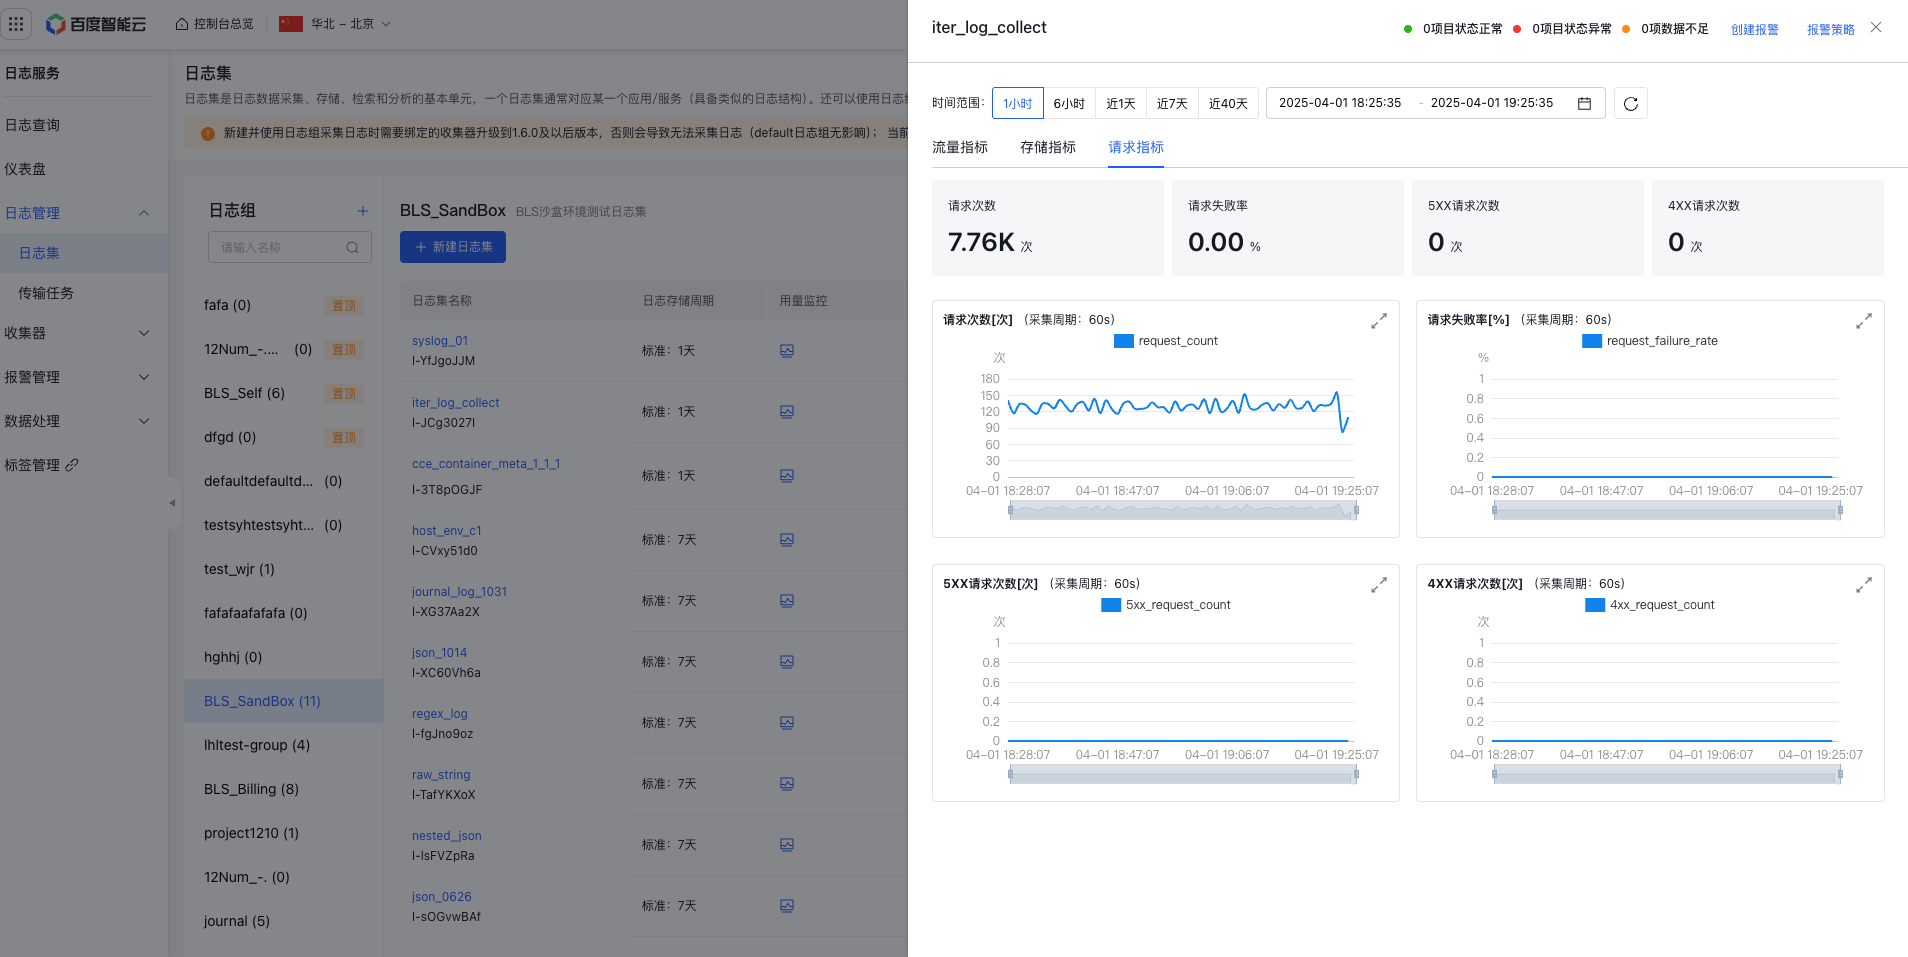Screen dimensions: 1908x957
Task: Select BLS_SandBox (11) log group
Action: click(x=284, y=701)
